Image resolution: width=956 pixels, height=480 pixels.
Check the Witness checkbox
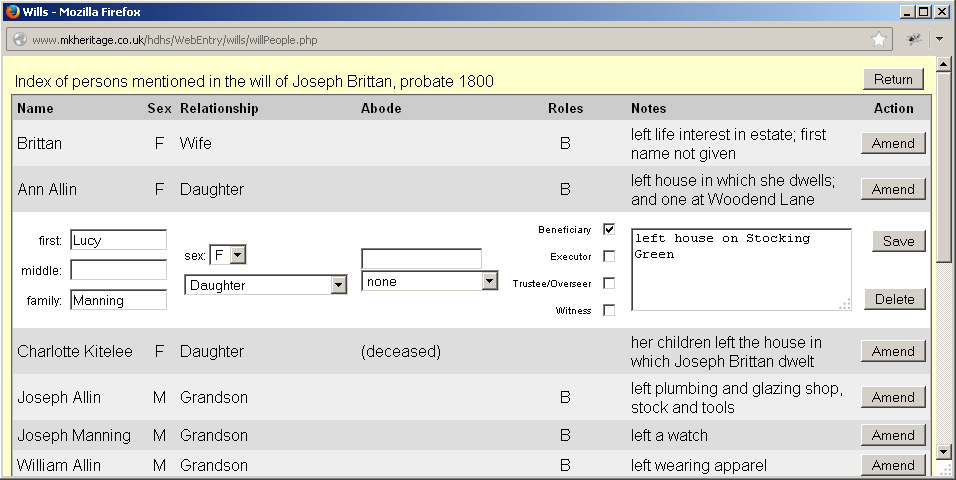609,310
